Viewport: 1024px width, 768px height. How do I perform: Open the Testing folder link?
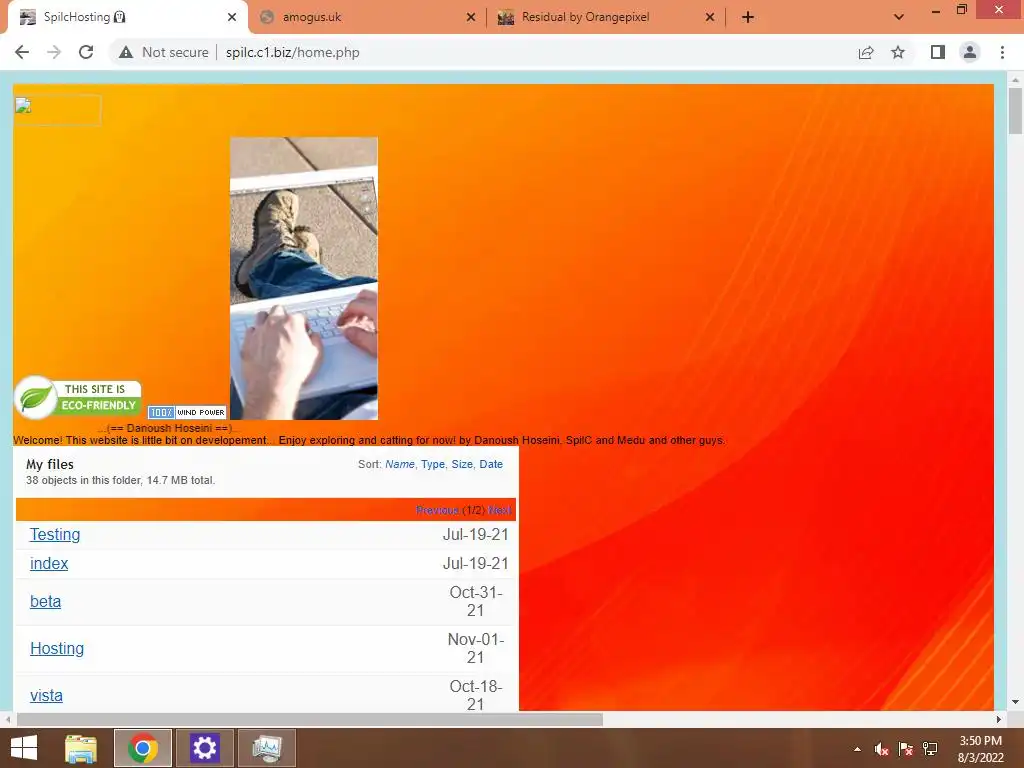tap(55, 534)
